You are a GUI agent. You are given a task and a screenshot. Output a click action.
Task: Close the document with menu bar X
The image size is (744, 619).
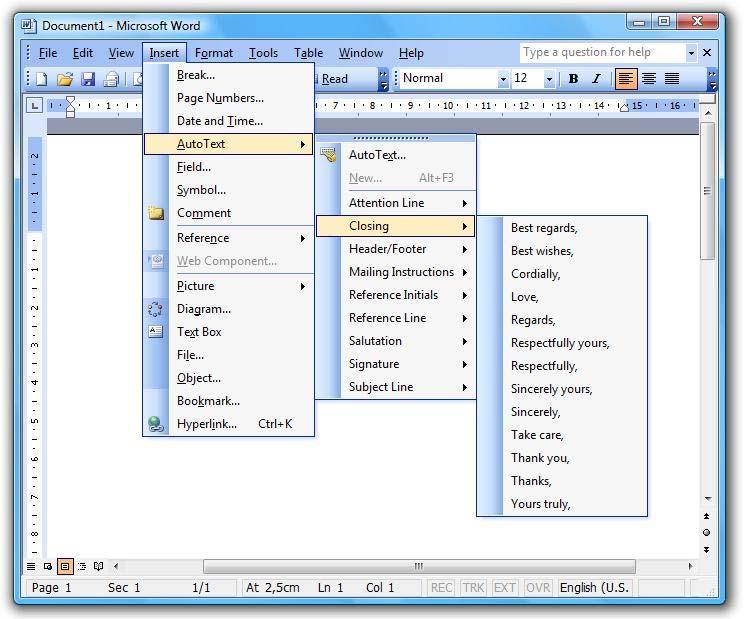pos(707,53)
